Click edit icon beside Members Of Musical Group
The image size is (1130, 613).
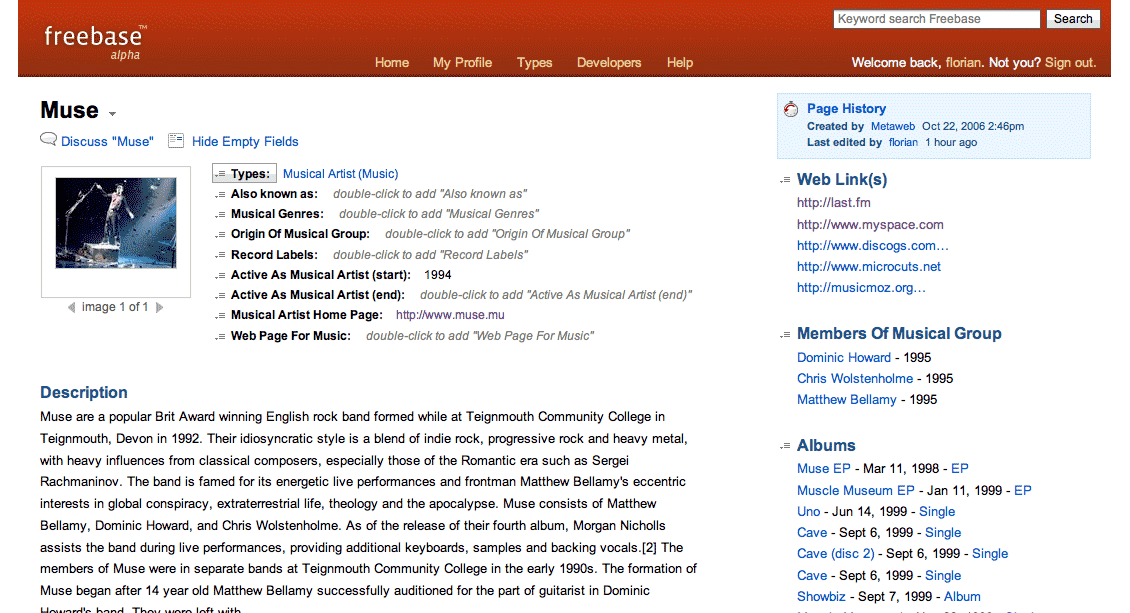click(x=786, y=334)
